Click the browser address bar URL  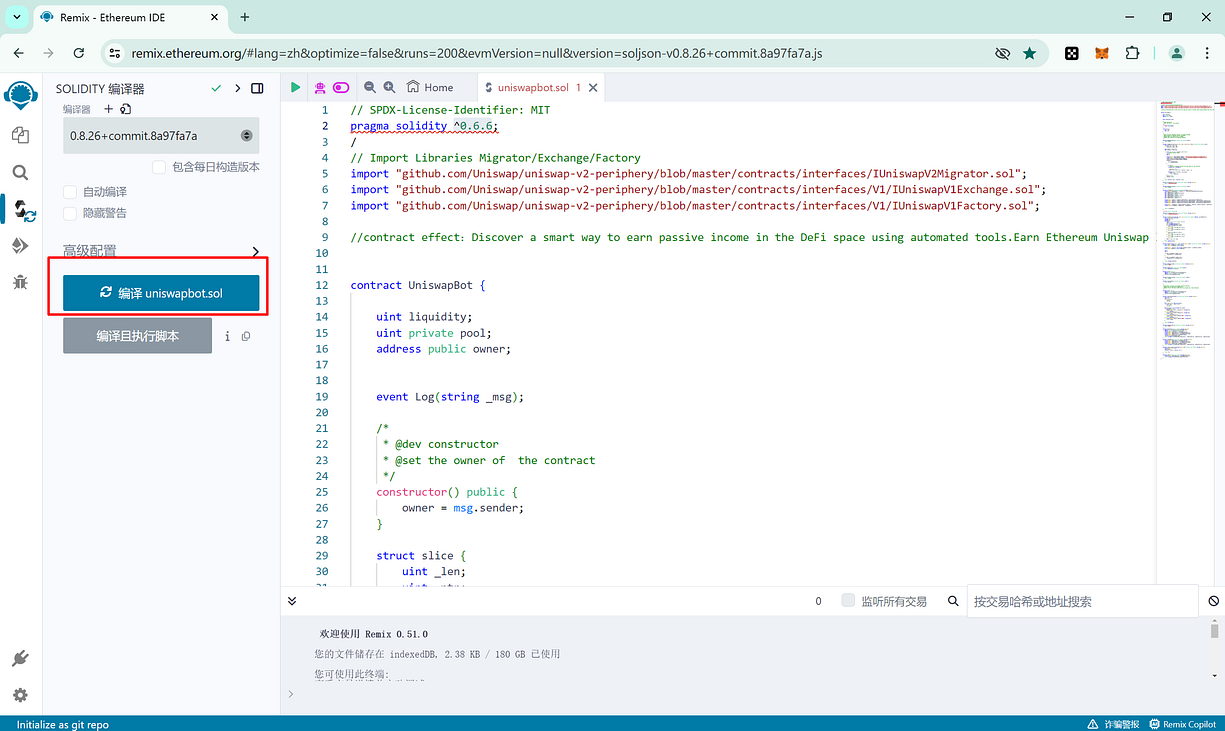(x=477, y=53)
